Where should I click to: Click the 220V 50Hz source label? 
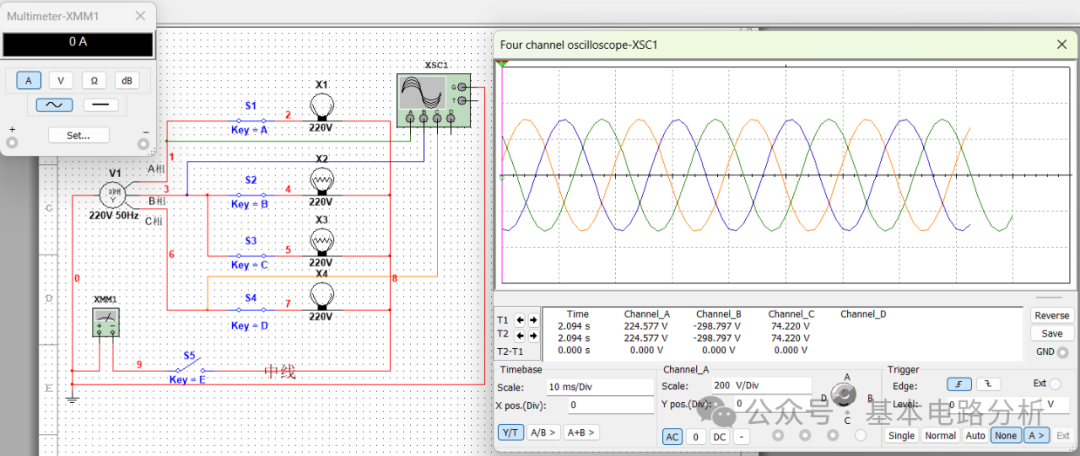tap(114, 215)
